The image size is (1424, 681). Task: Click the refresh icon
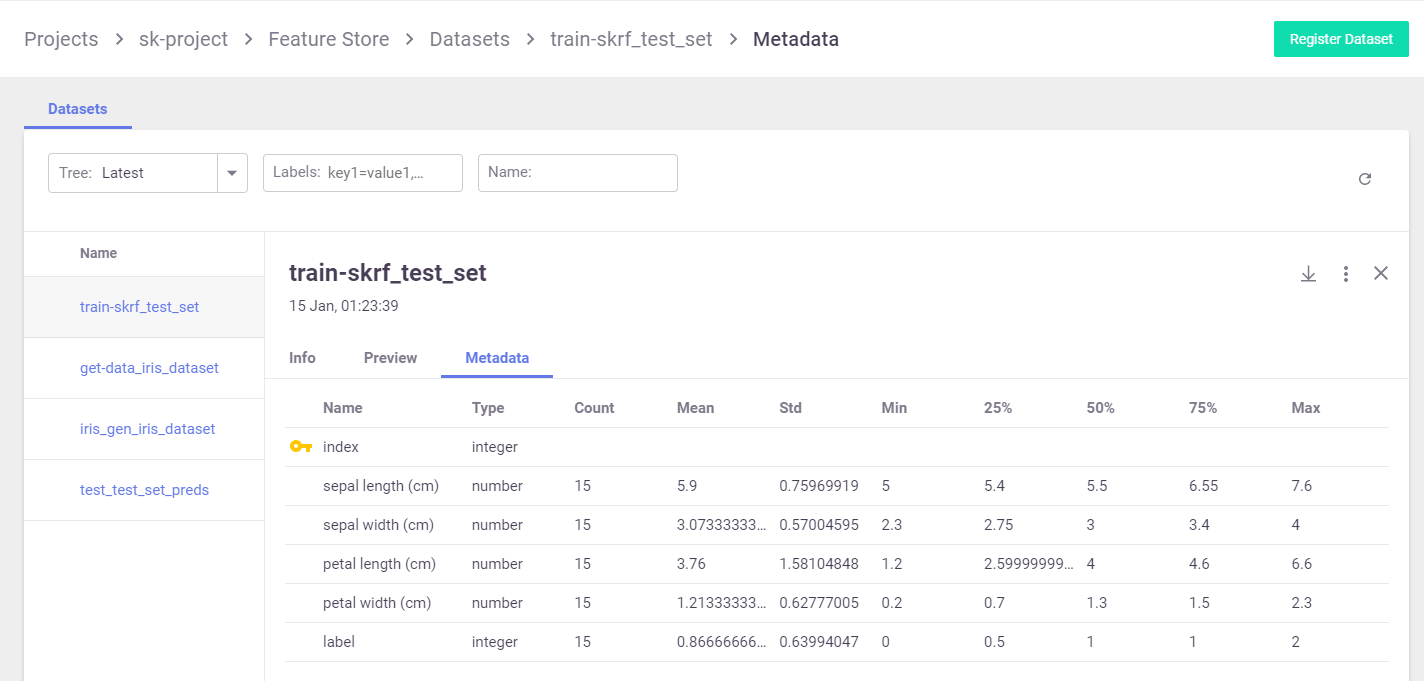pos(1365,179)
